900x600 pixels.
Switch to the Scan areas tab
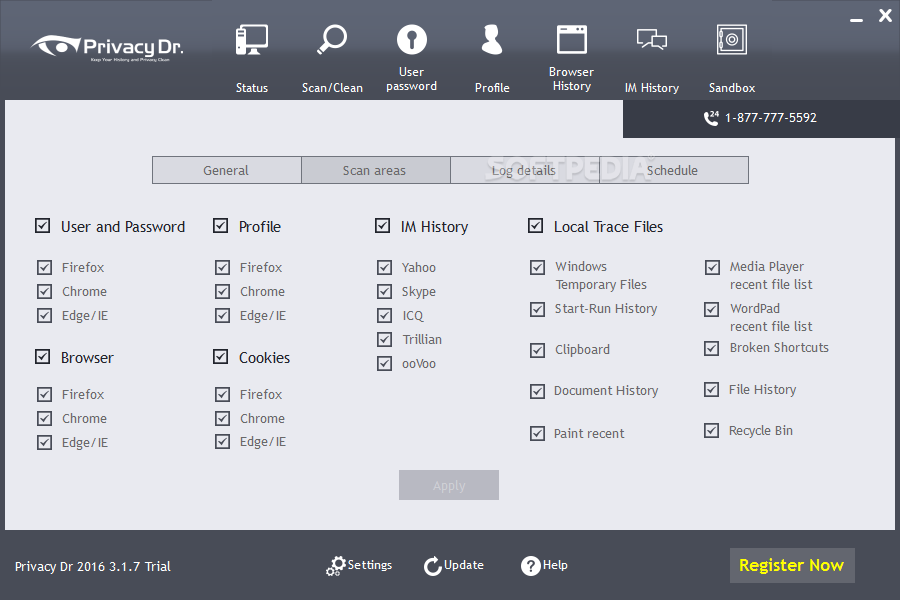coord(376,170)
